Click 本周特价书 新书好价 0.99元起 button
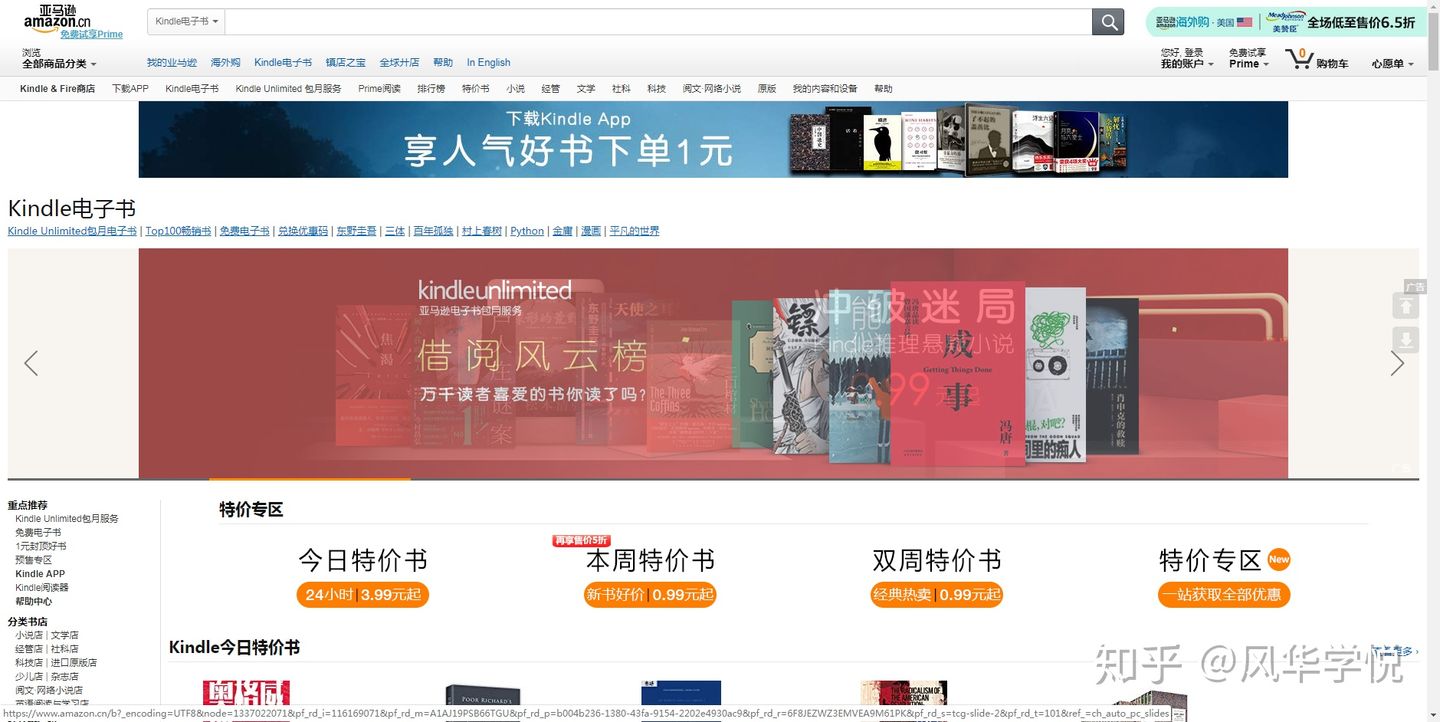Image resolution: width=1440 pixels, height=722 pixels. [x=650, y=594]
